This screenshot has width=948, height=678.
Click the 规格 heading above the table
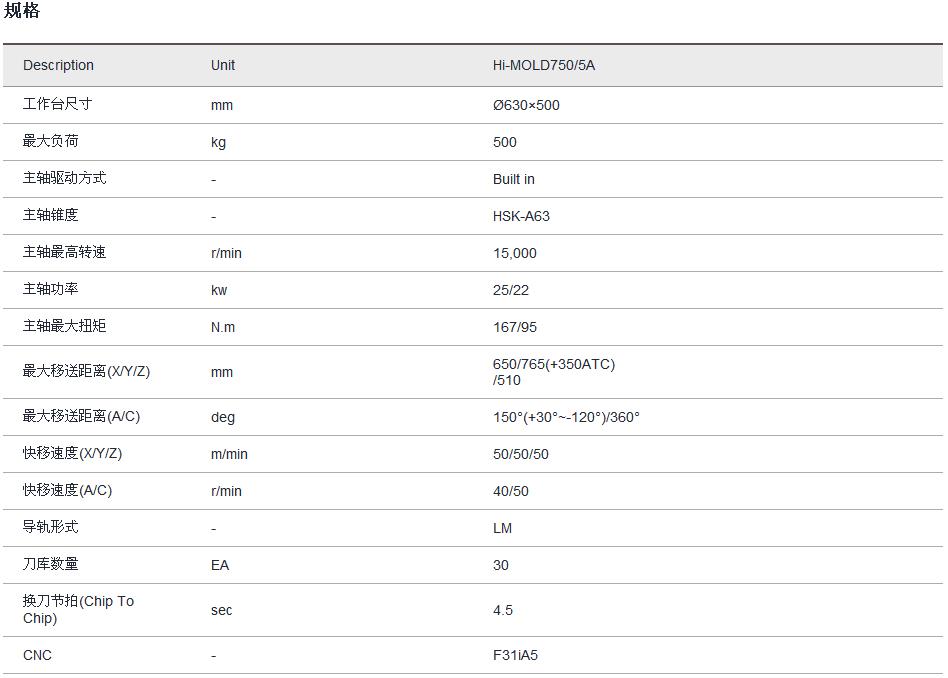22,12
